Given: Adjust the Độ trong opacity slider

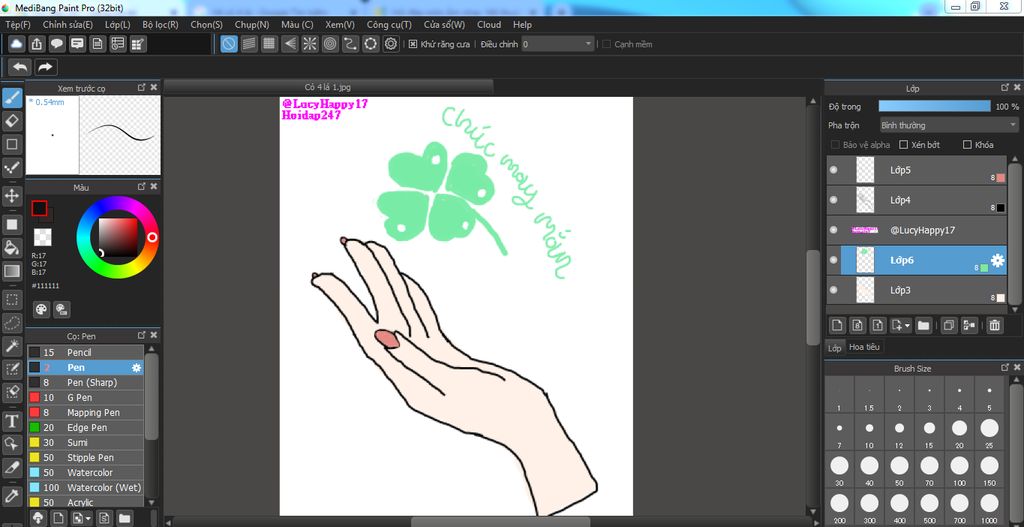Looking at the screenshot, I should (x=935, y=106).
